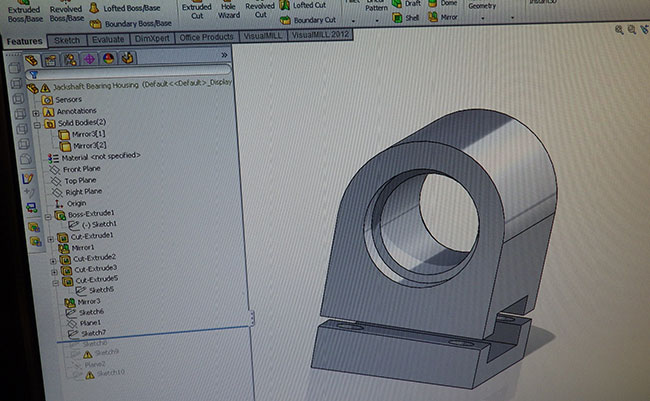Open the DimXpertManager tab icon
The height and width of the screenshot is (401, 650).
(89, 59)
